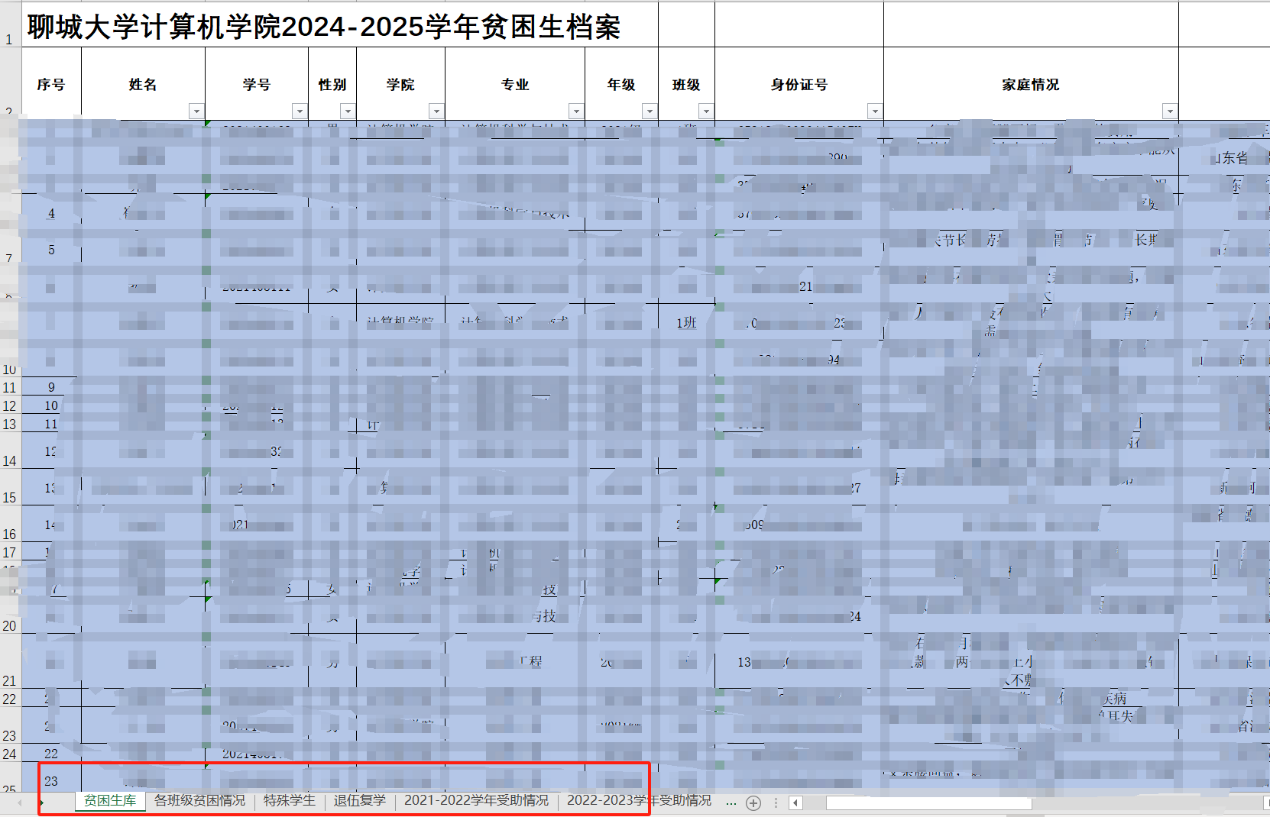Open the 年级 column filter dropdown
Screen dimensions: 1270x817
coord(649,111)
